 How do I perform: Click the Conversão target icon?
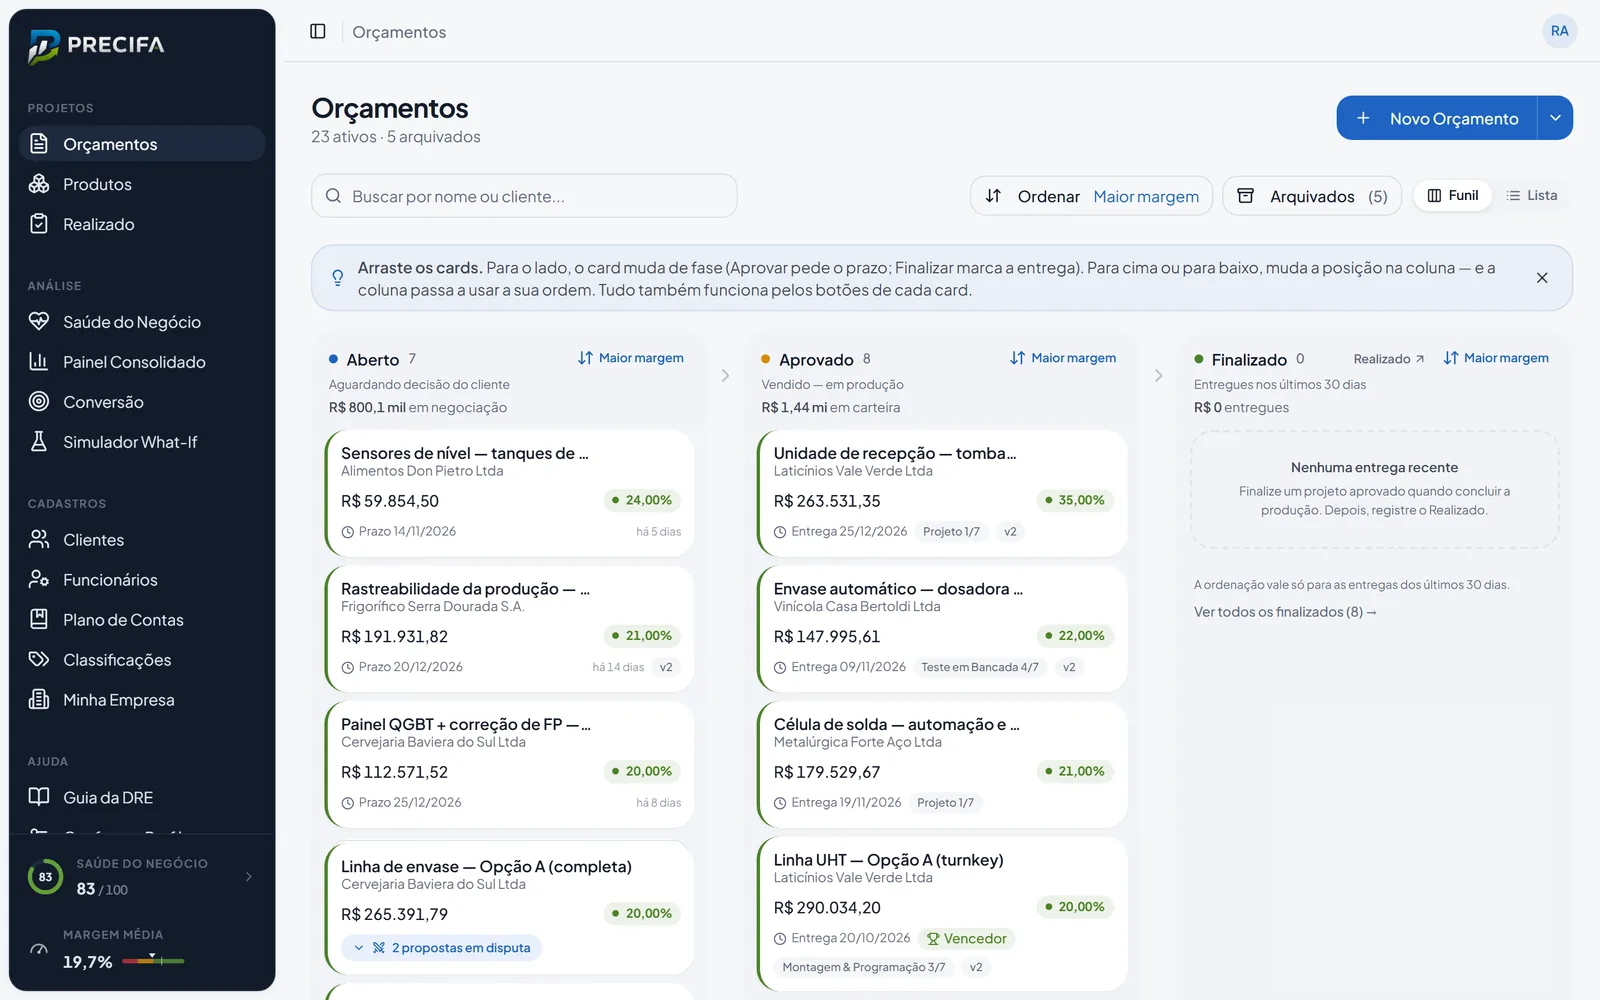coord(39,402)
